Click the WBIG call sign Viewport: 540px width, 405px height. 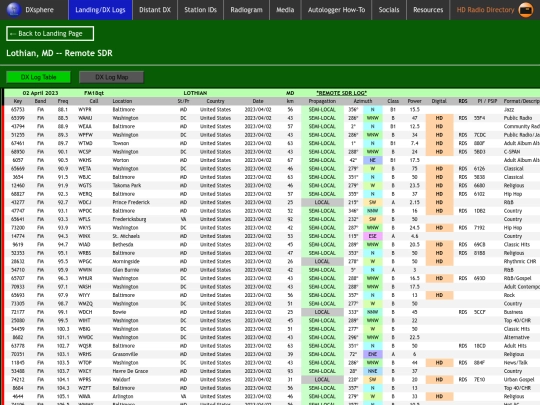(84, 329)
